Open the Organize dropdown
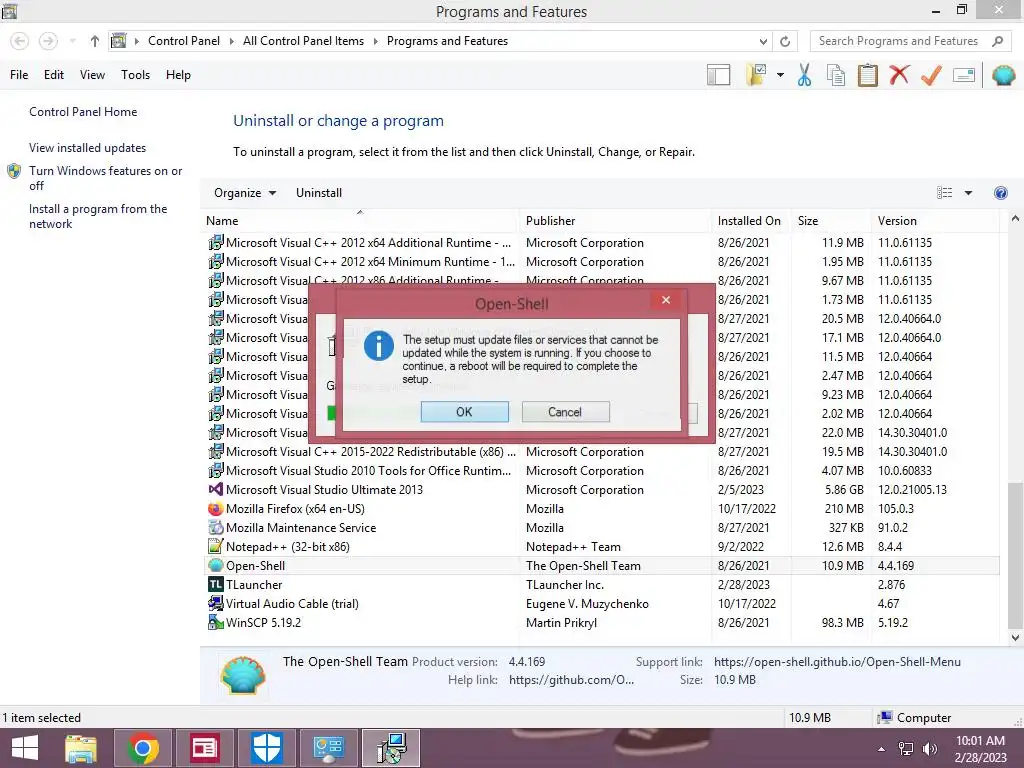Image resolution: width=1024 pixels, height=768 pixels. tap(245, 193)
